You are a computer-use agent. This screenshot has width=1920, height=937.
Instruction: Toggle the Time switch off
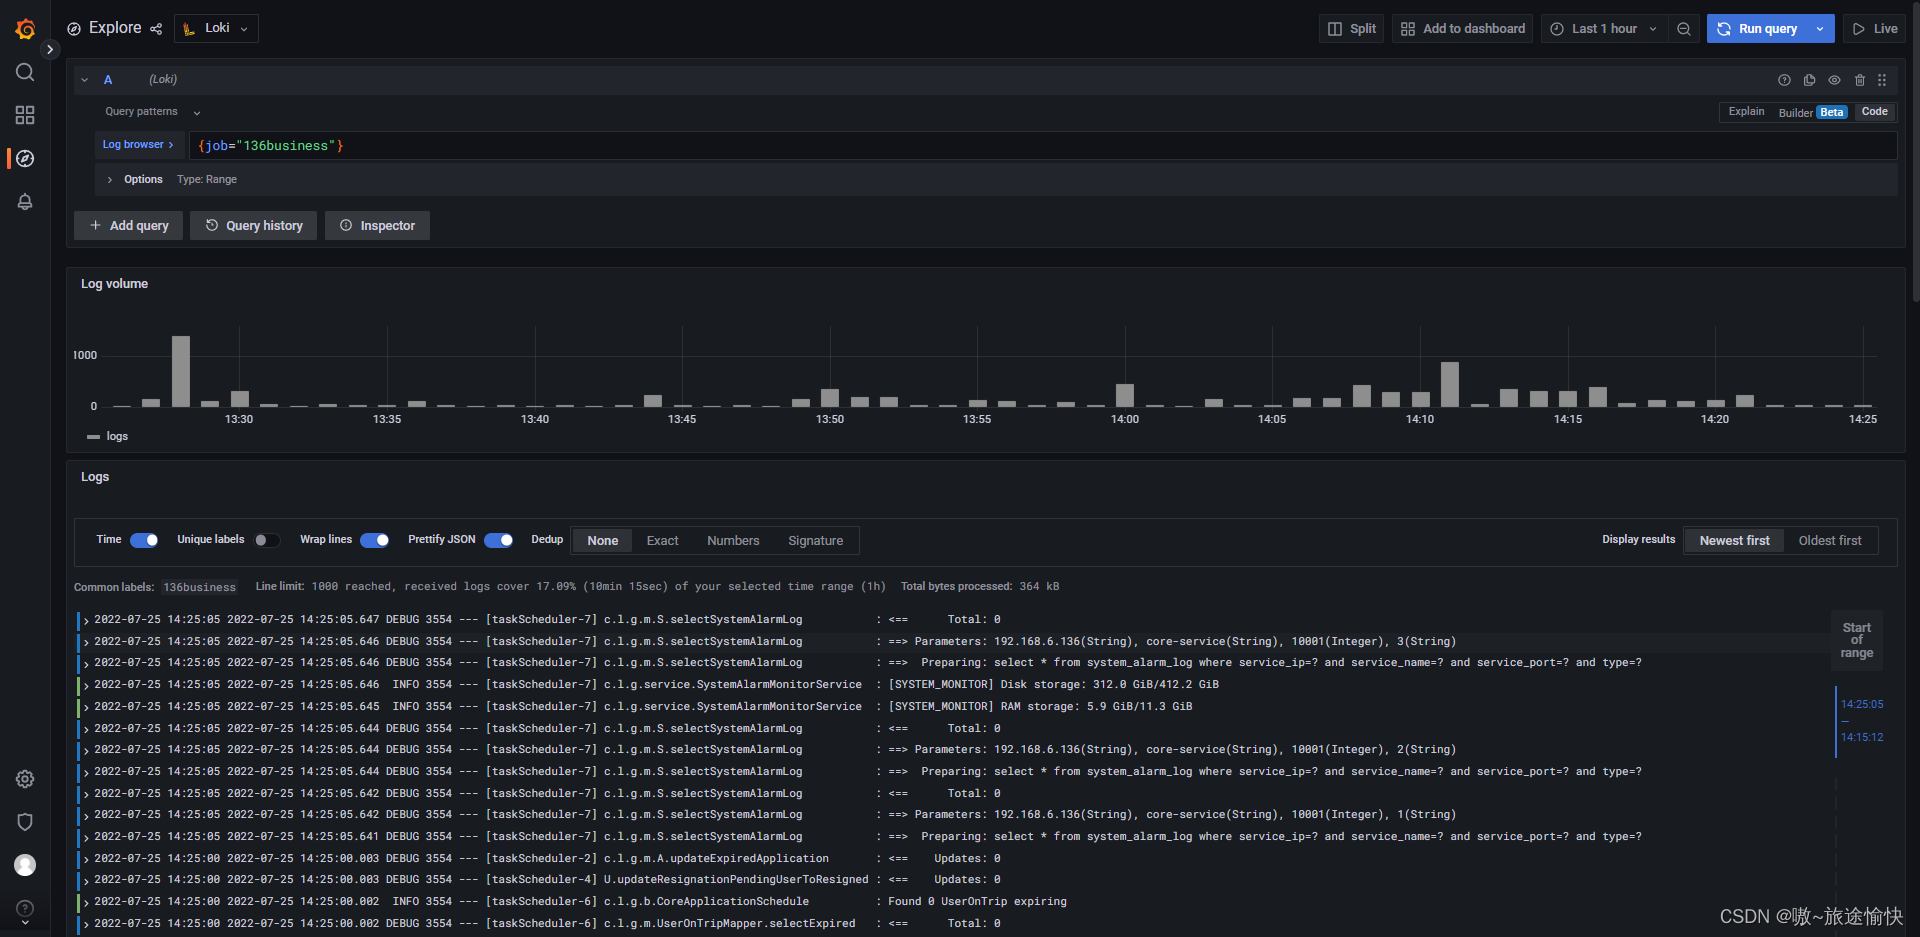pyautogui.click(x=144, y=540)
